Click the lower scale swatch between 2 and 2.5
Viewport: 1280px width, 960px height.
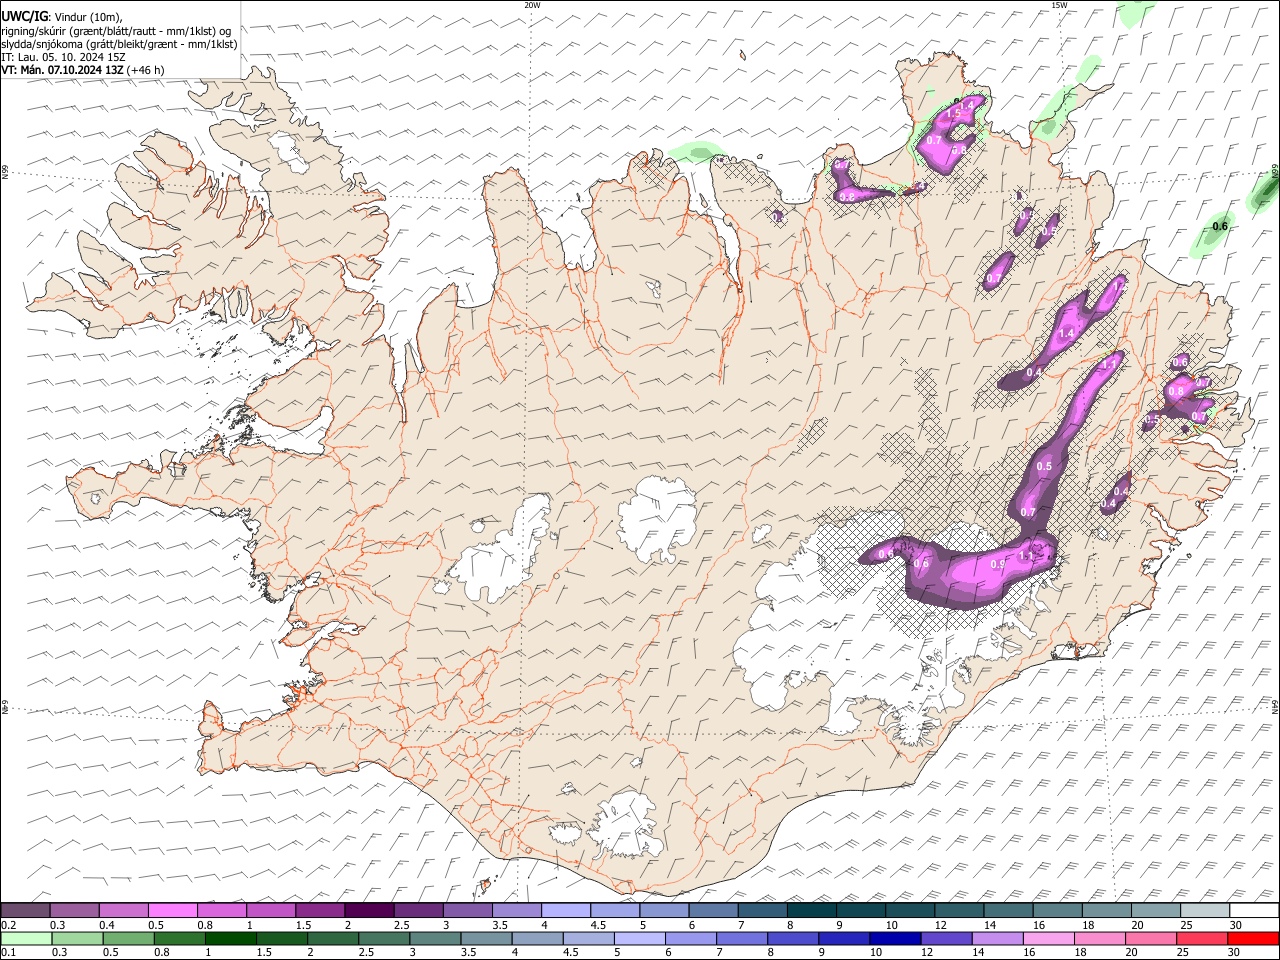tap(333, 938)
